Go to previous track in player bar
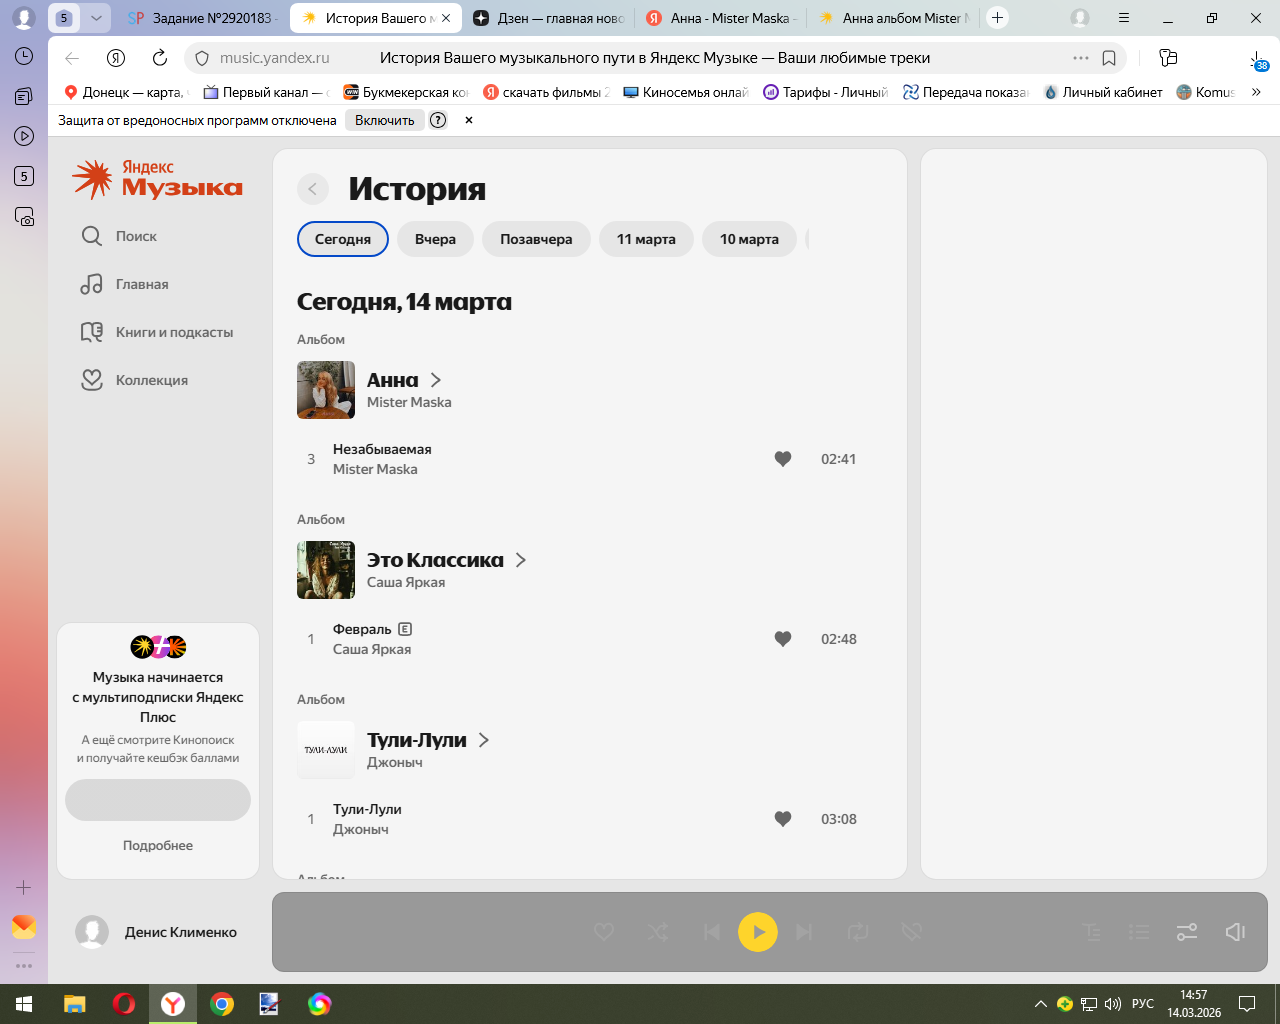The width and height of the screenshot is (1280, 1024). pos(712,932)
